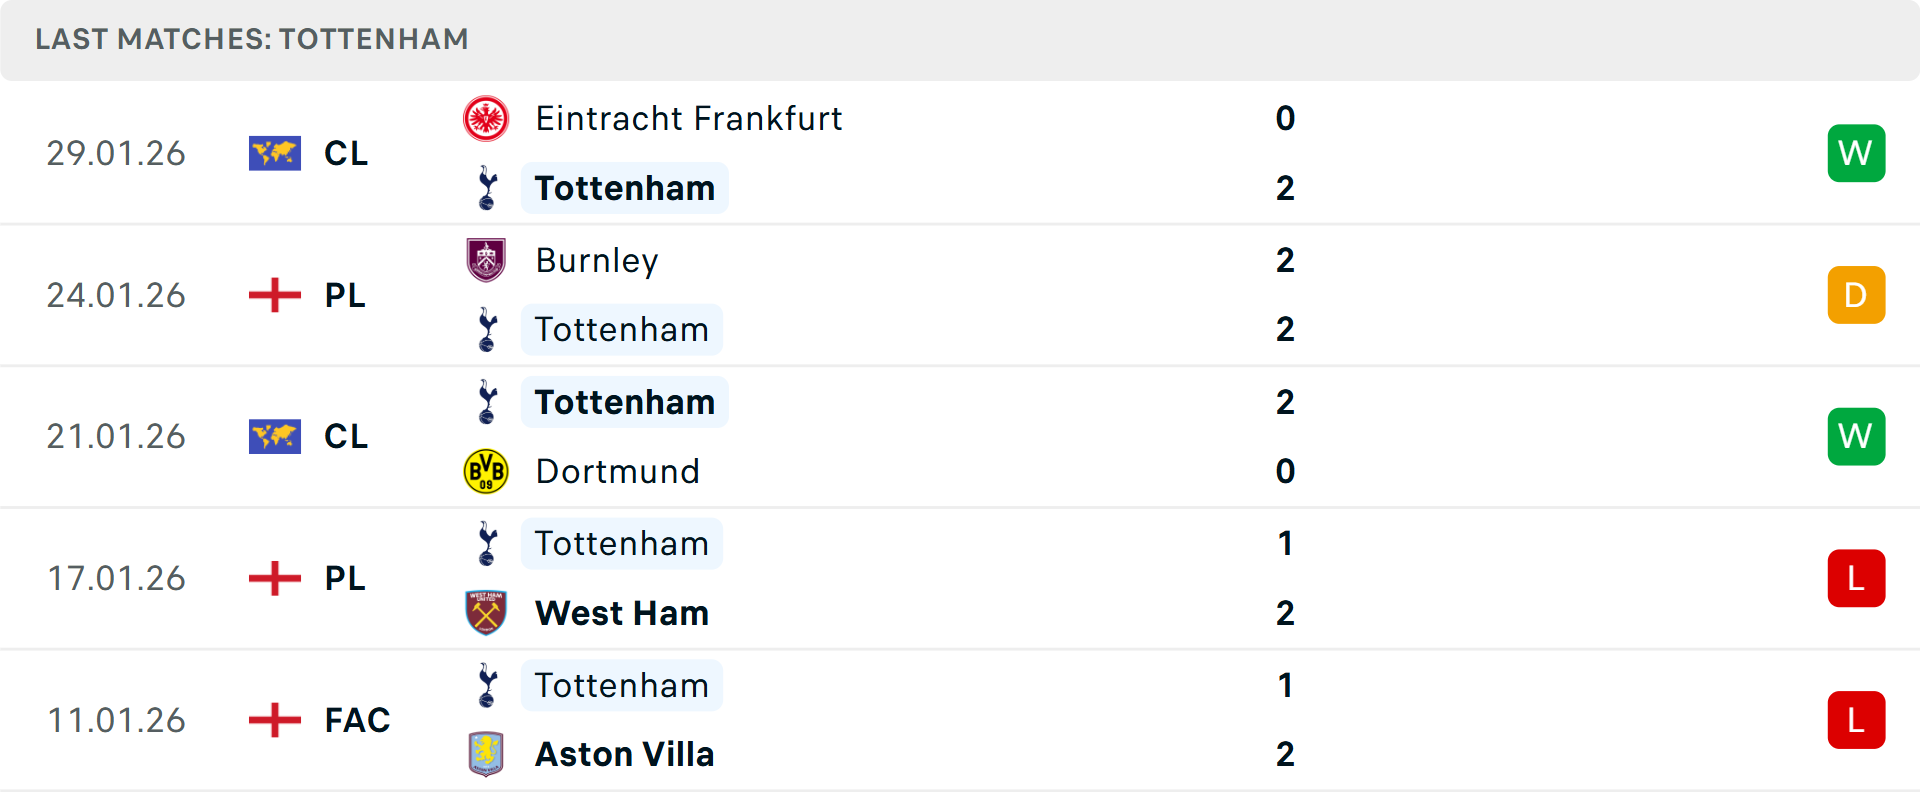Click England flag icon for 24.01.26 match

275,295
